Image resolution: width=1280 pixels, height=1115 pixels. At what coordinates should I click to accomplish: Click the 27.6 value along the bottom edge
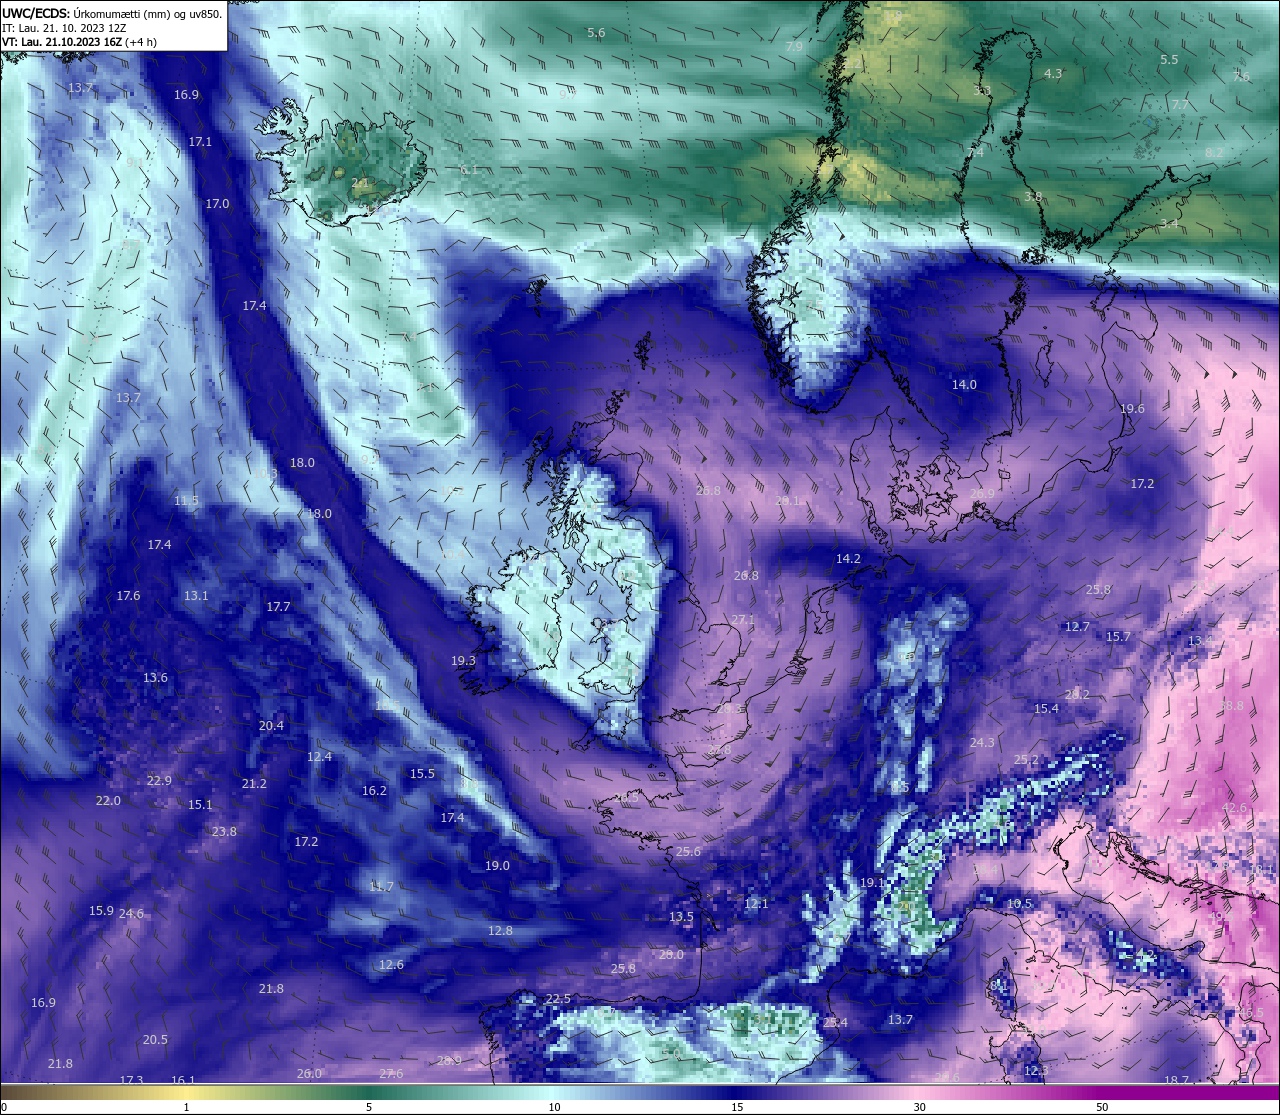[391, 1073]
